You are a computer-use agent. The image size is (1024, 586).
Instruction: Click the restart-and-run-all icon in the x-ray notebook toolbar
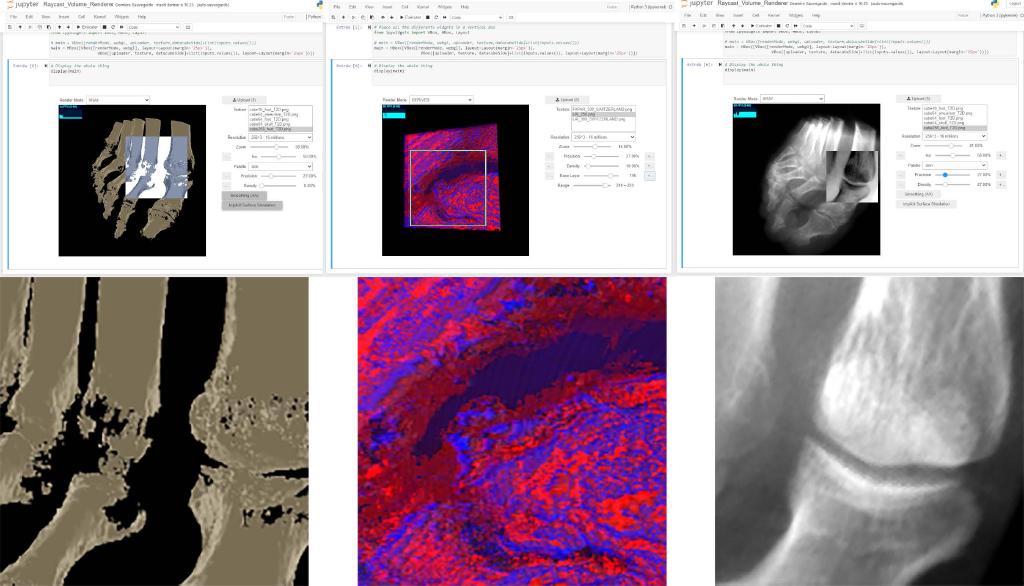tap(796, 25)
